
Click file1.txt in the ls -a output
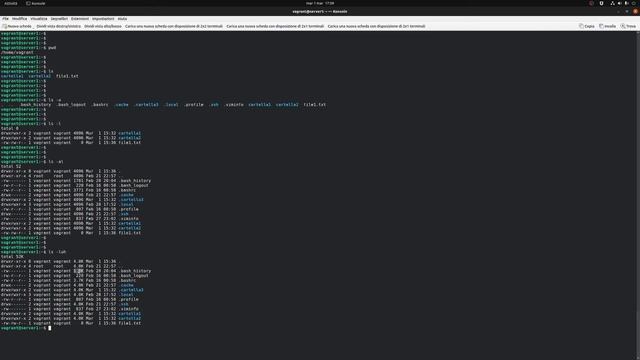coord(315,105)
